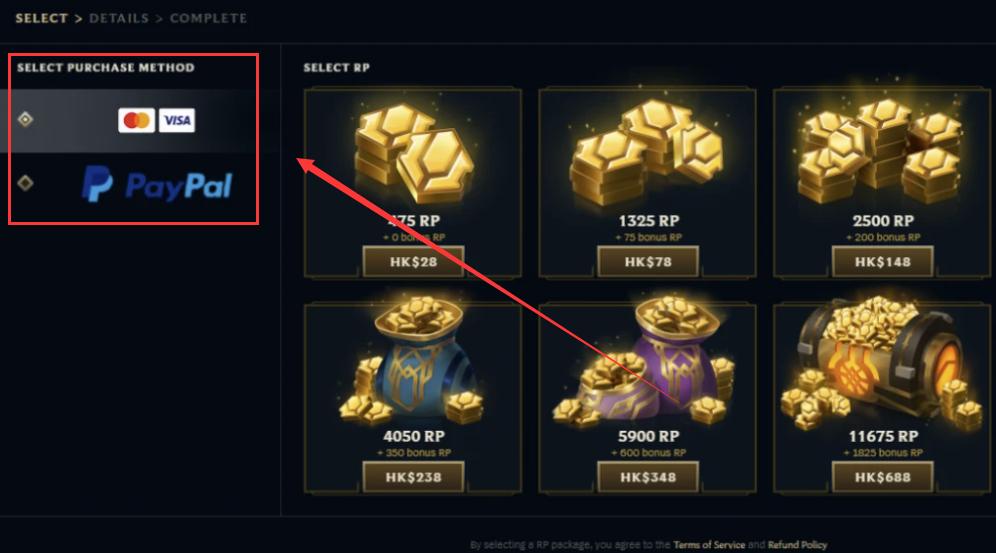Click the HK$78 price button
Image resolution: width=996 pixels, height=553 pixels.
(x=648, y=262)
